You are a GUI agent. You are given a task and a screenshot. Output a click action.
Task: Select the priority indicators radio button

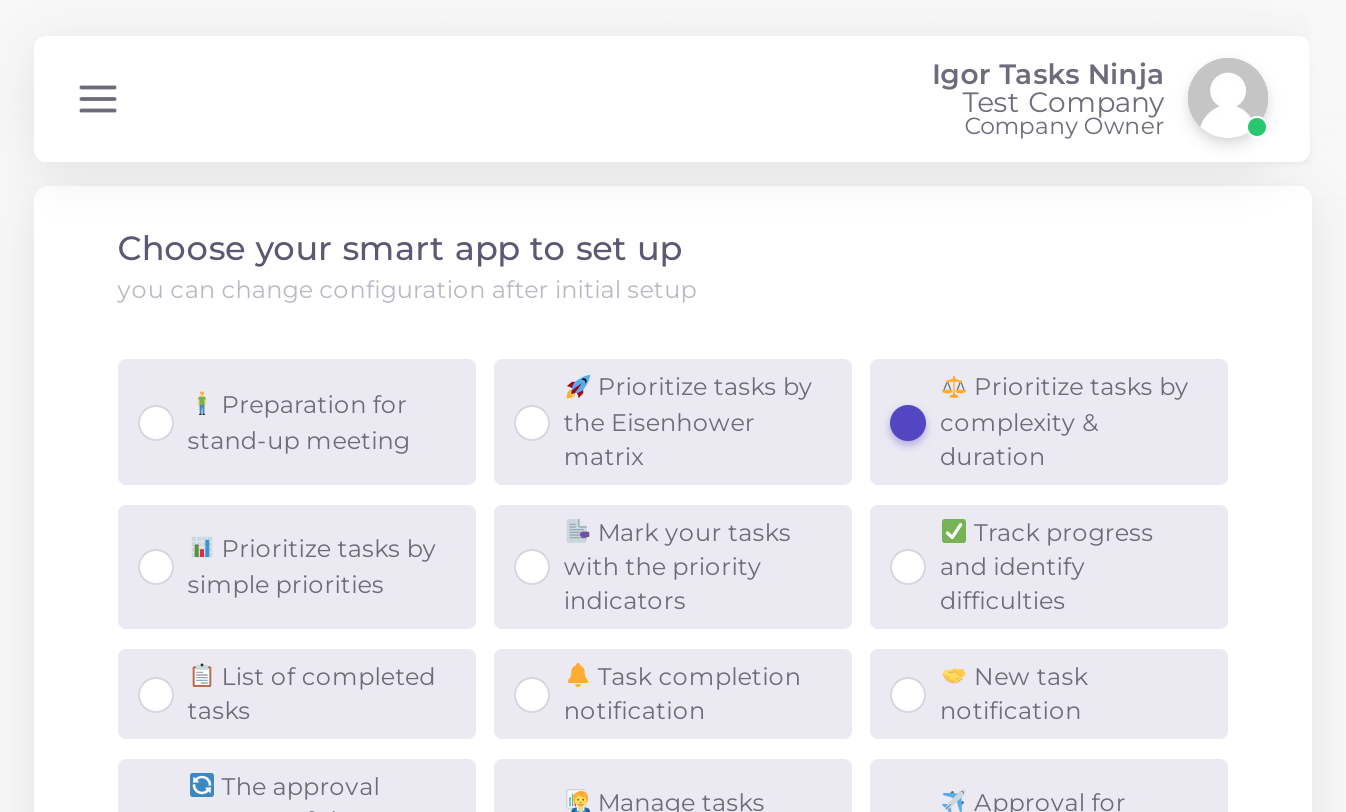(x=532, y=567)
